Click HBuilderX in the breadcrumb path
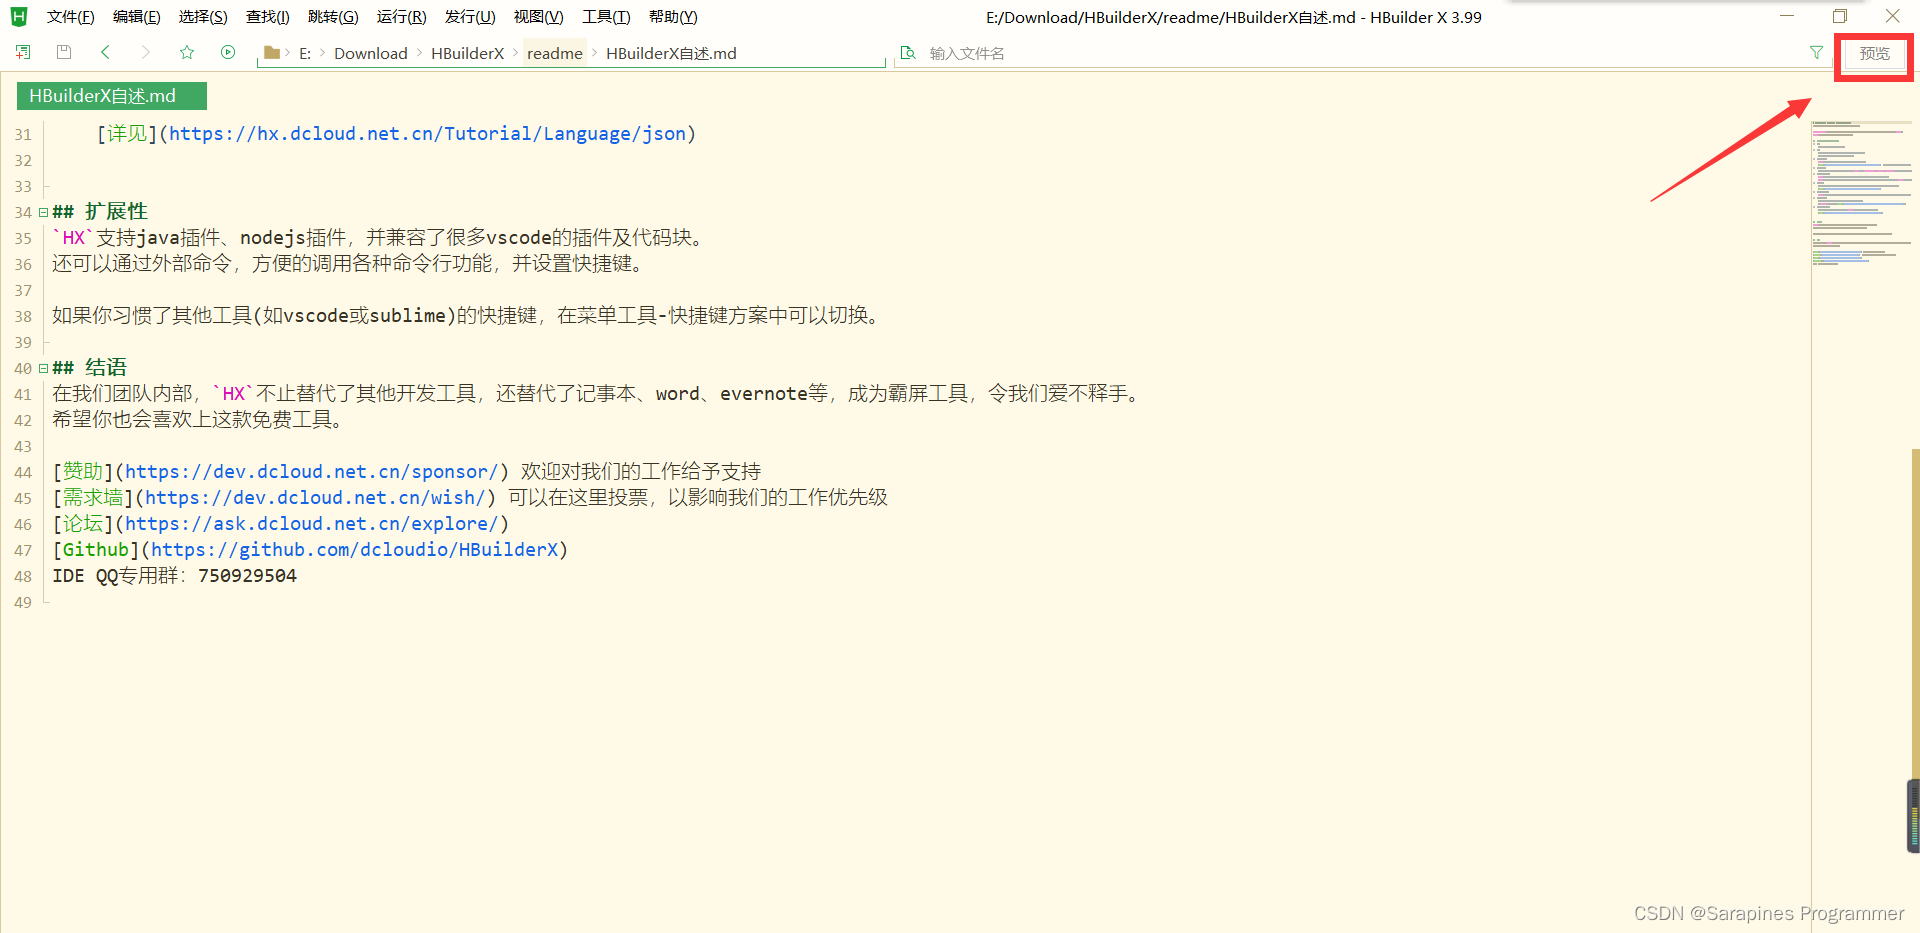This screenshot has height=933, width=1920. point(467,54)
